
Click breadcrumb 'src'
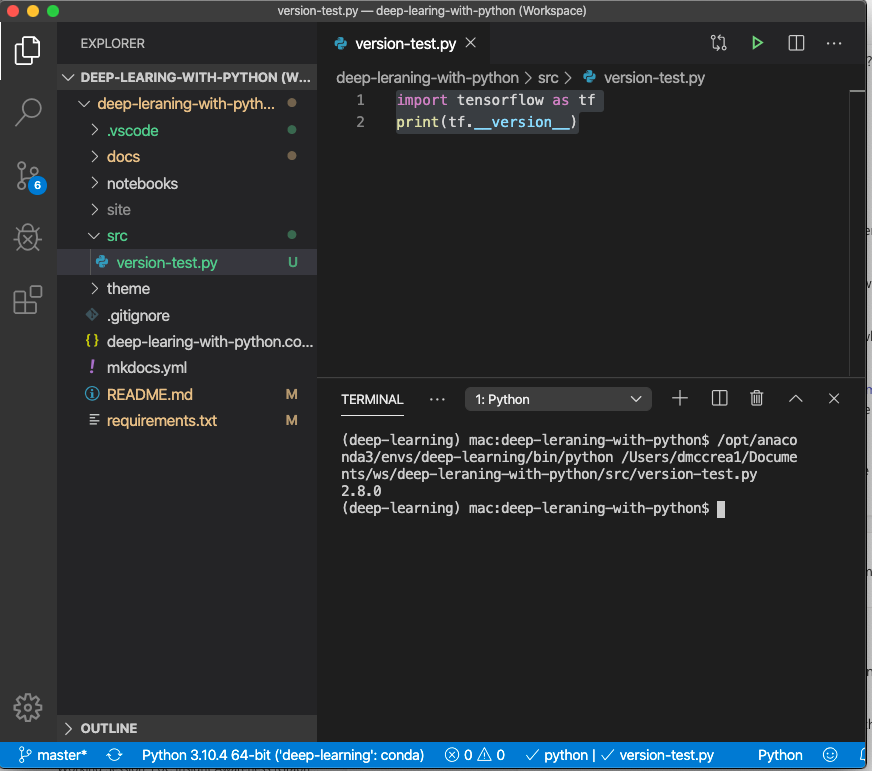click(548, 77)
